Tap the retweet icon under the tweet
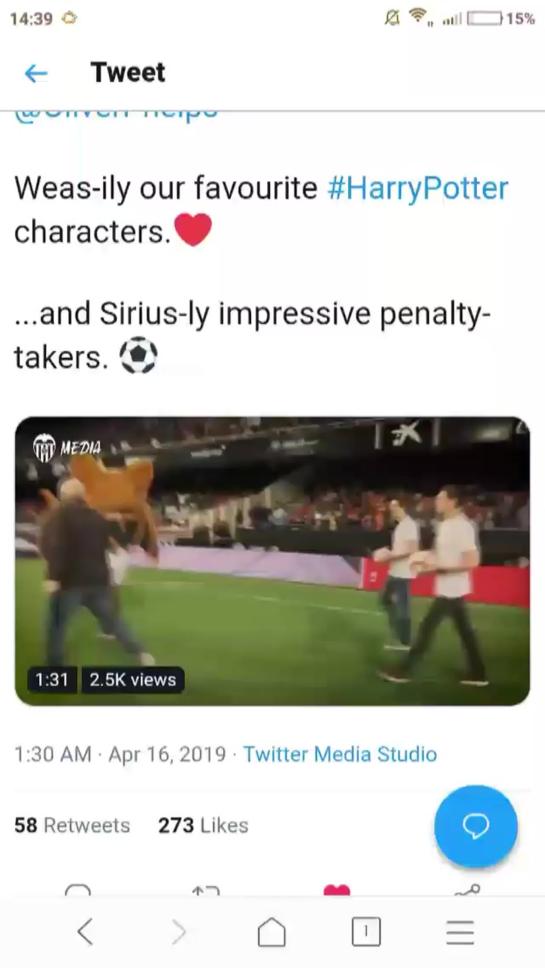This screenshot has width=545, height=968. click(x=207, y=890)
